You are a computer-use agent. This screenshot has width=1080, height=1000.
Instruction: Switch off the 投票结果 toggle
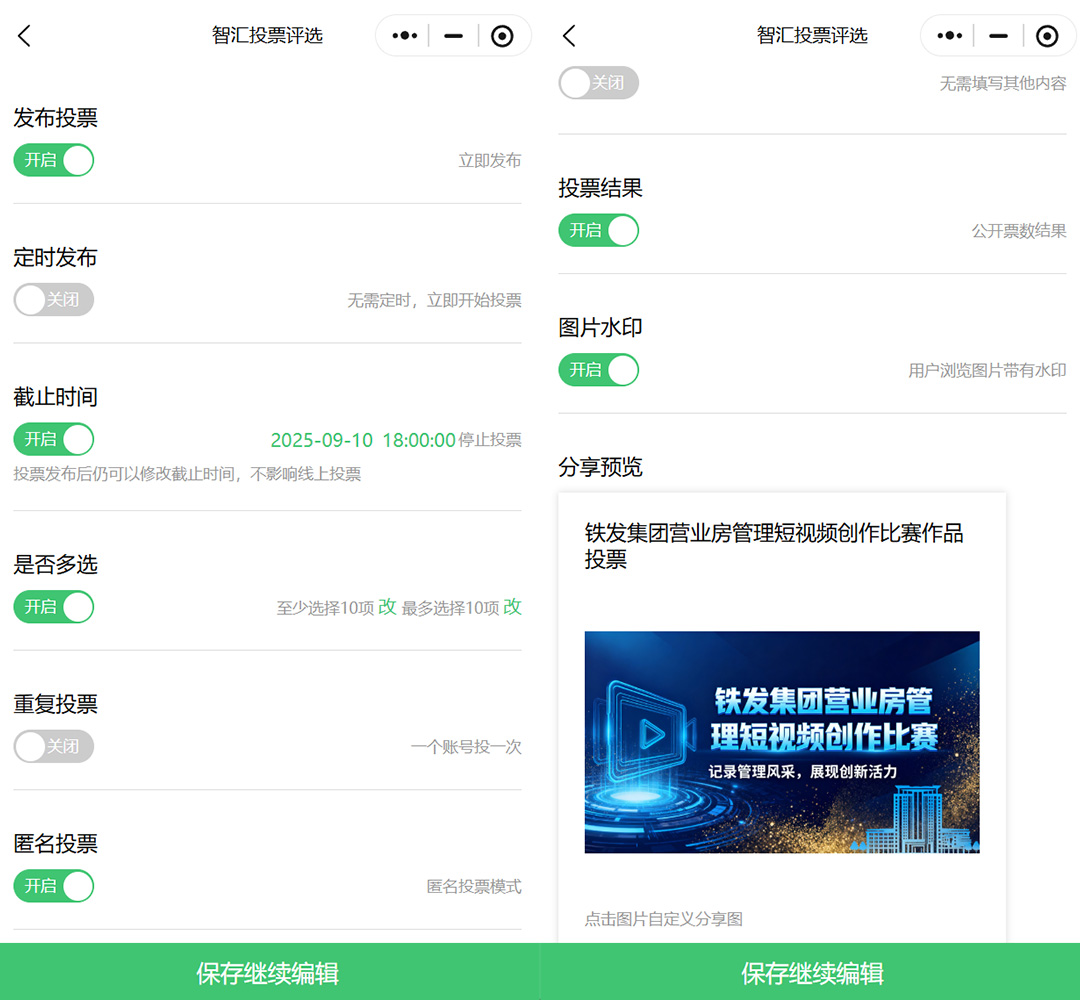coord(598,230)
